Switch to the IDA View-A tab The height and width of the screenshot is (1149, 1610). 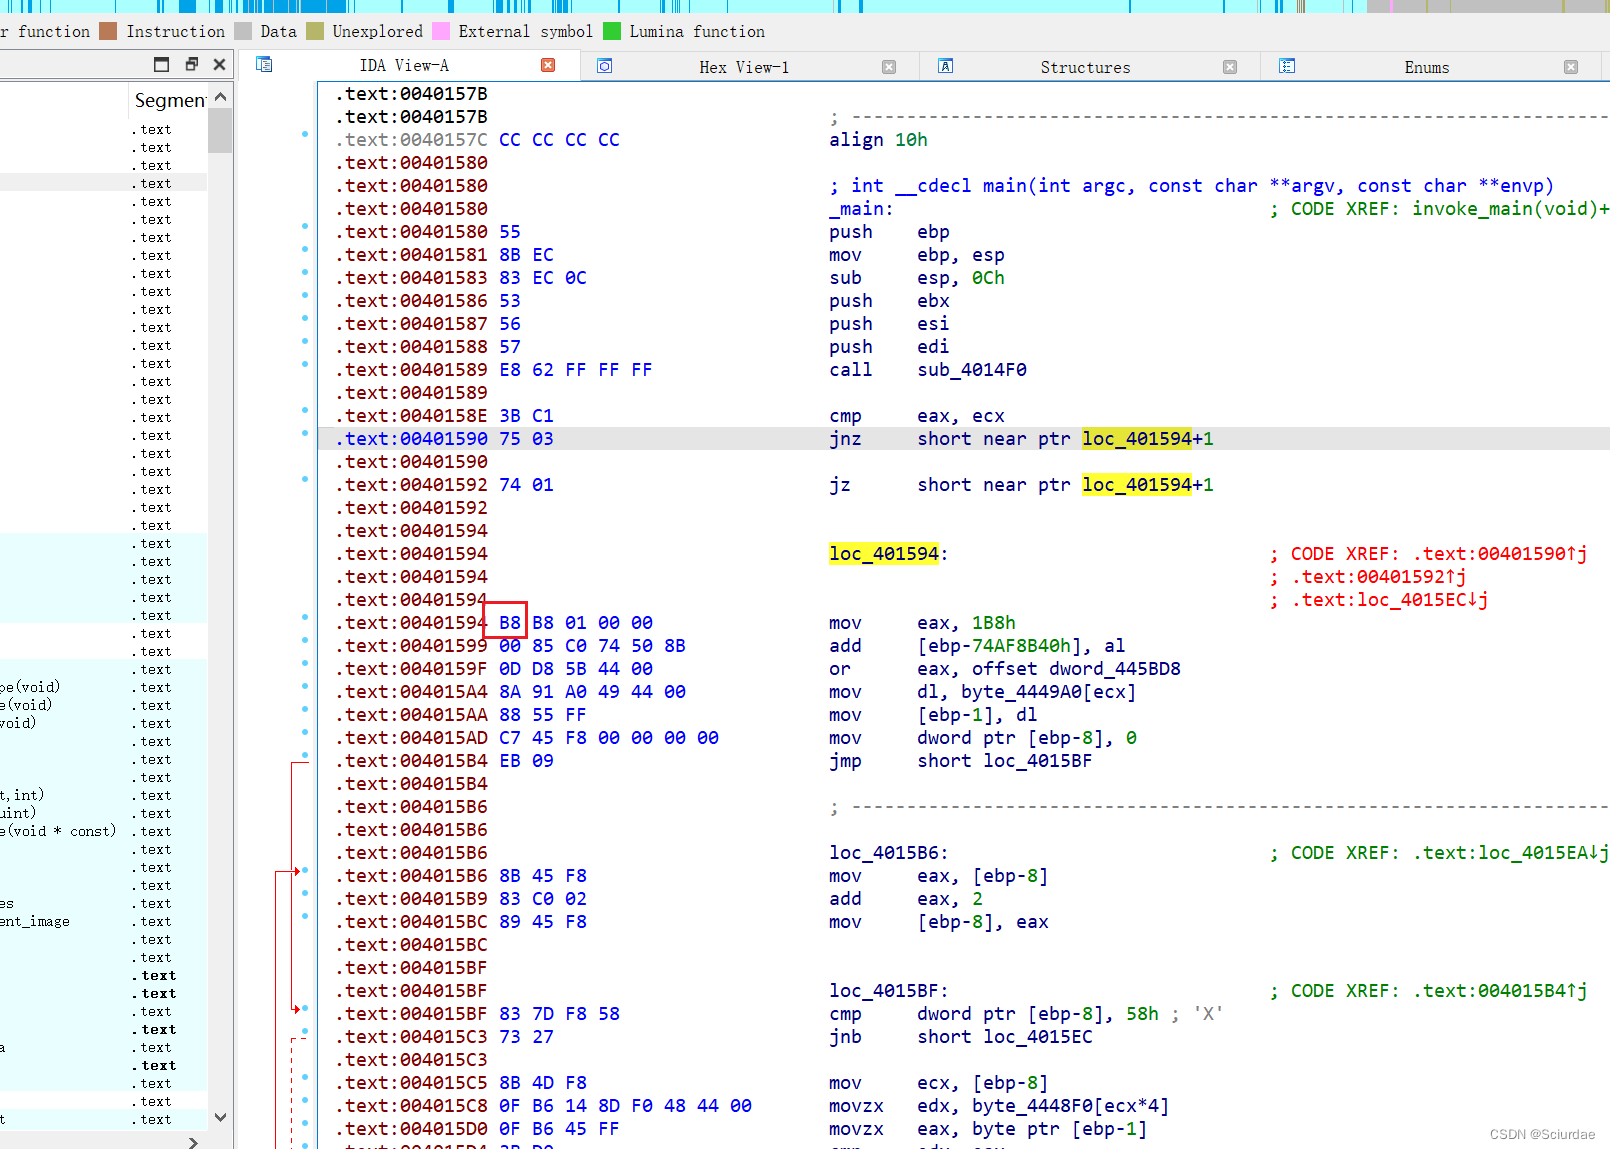pyautogui.click(x=404, y=66)
